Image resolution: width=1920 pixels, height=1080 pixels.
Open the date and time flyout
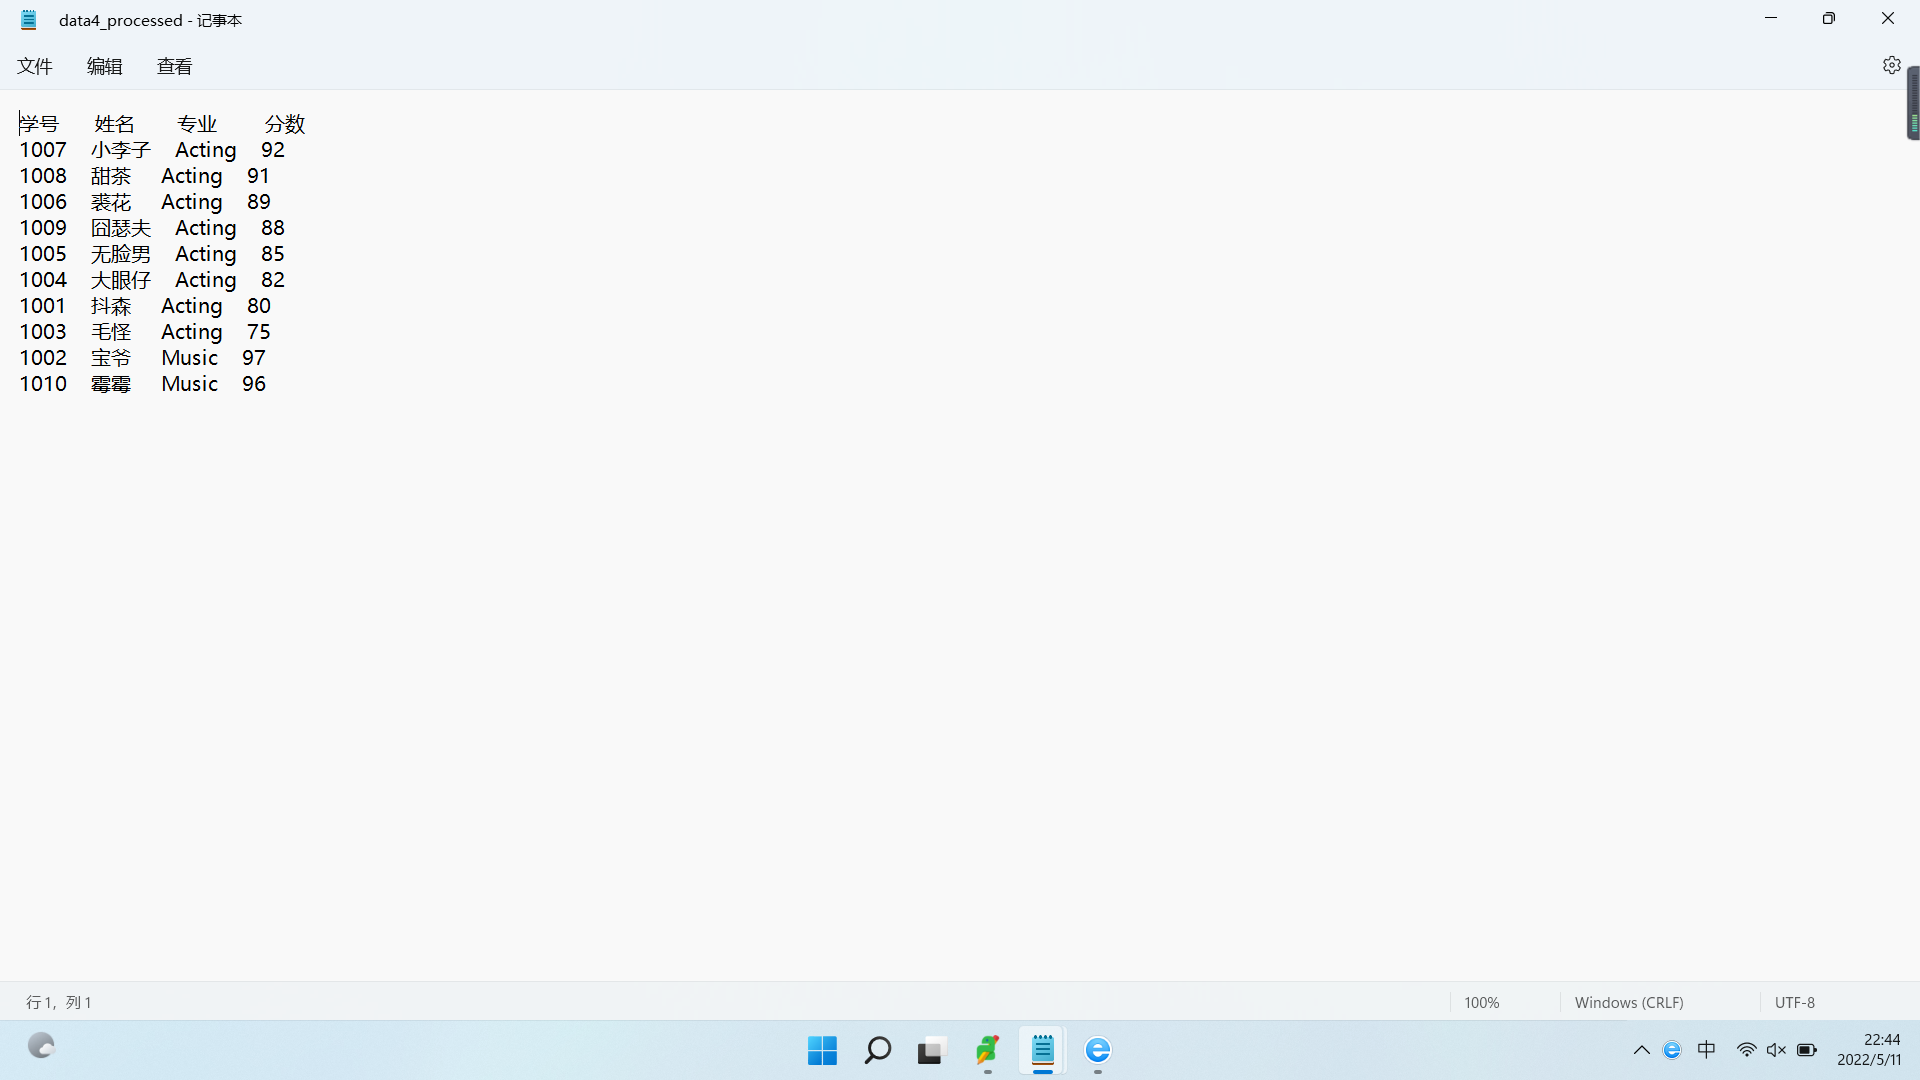(1868, 1050)
